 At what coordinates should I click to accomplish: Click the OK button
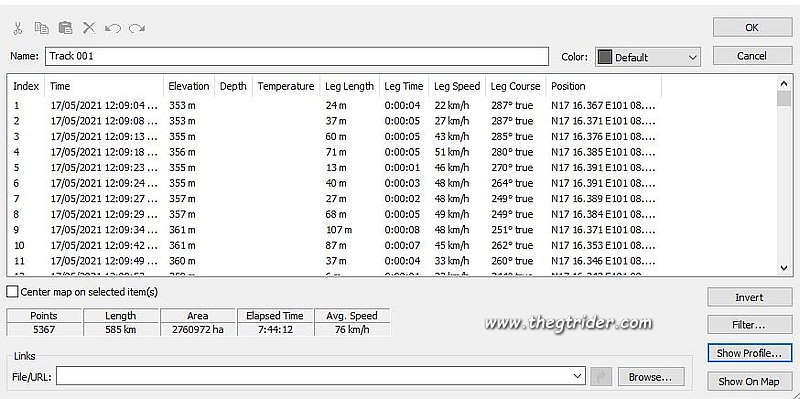click(752, 28)
